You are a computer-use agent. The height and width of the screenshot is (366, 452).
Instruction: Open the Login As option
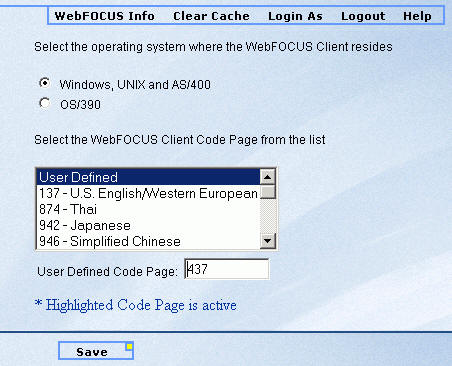click(x=295, y=16)
